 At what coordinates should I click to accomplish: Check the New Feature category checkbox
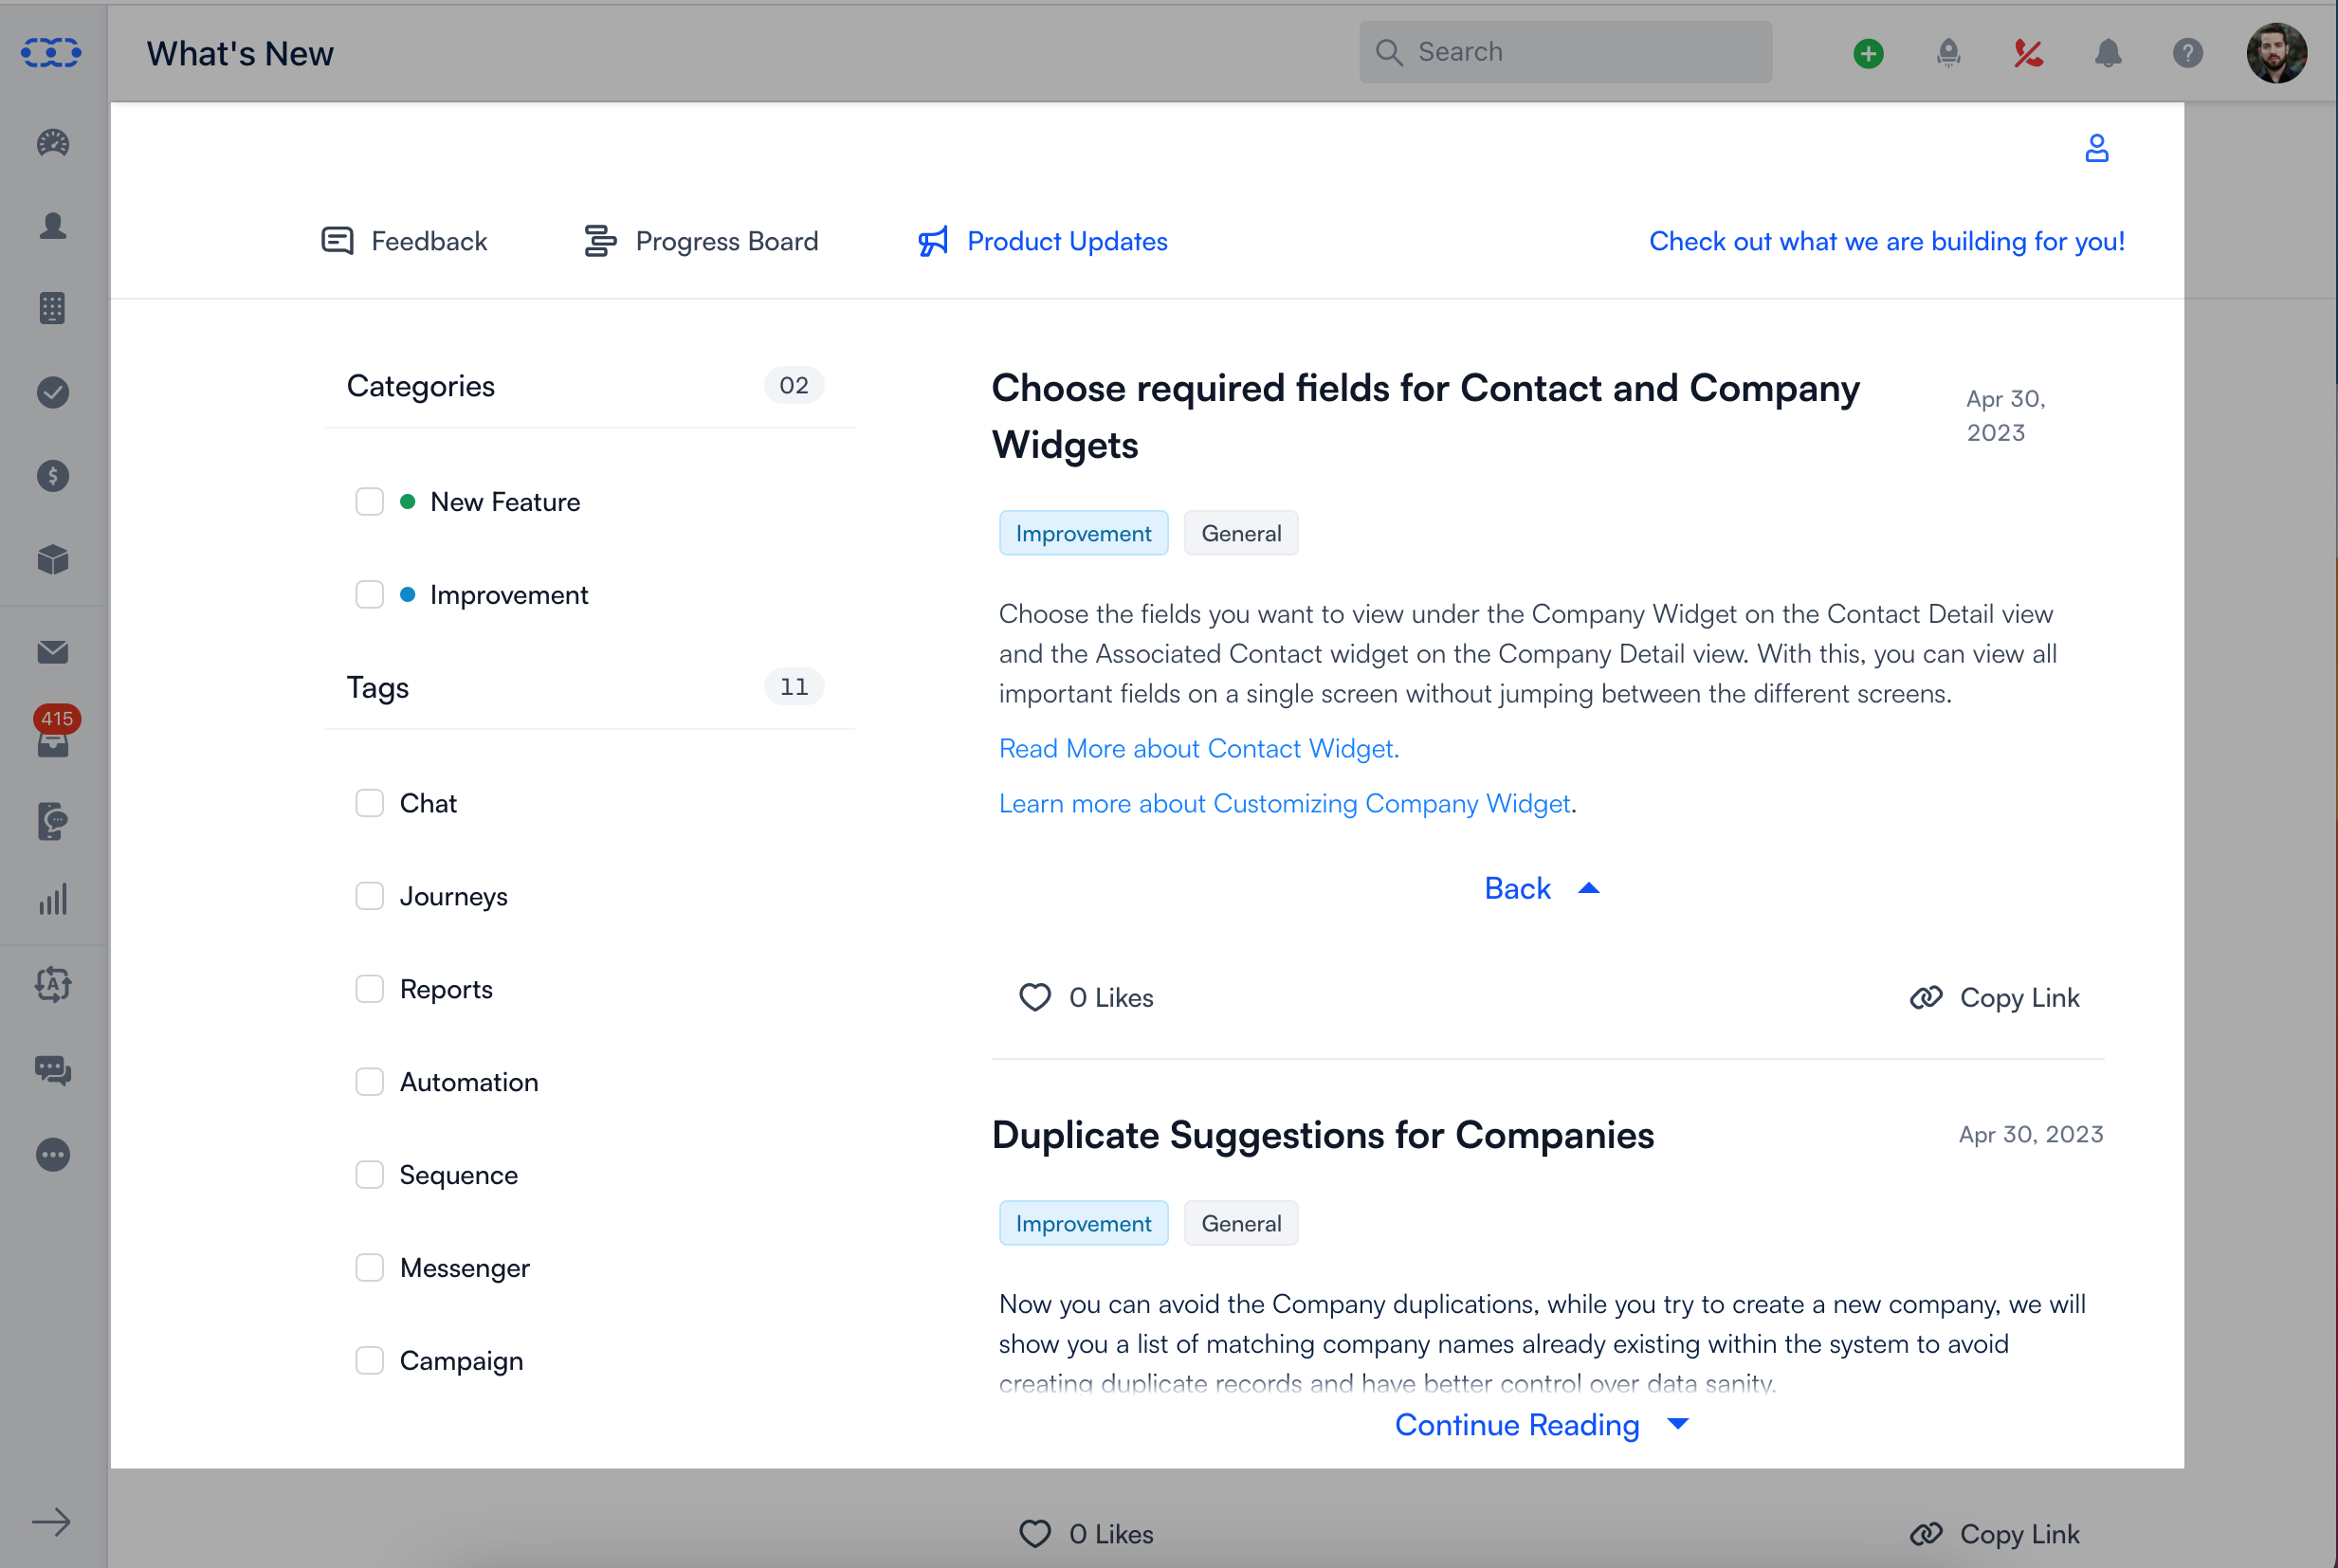pos(370,501)
